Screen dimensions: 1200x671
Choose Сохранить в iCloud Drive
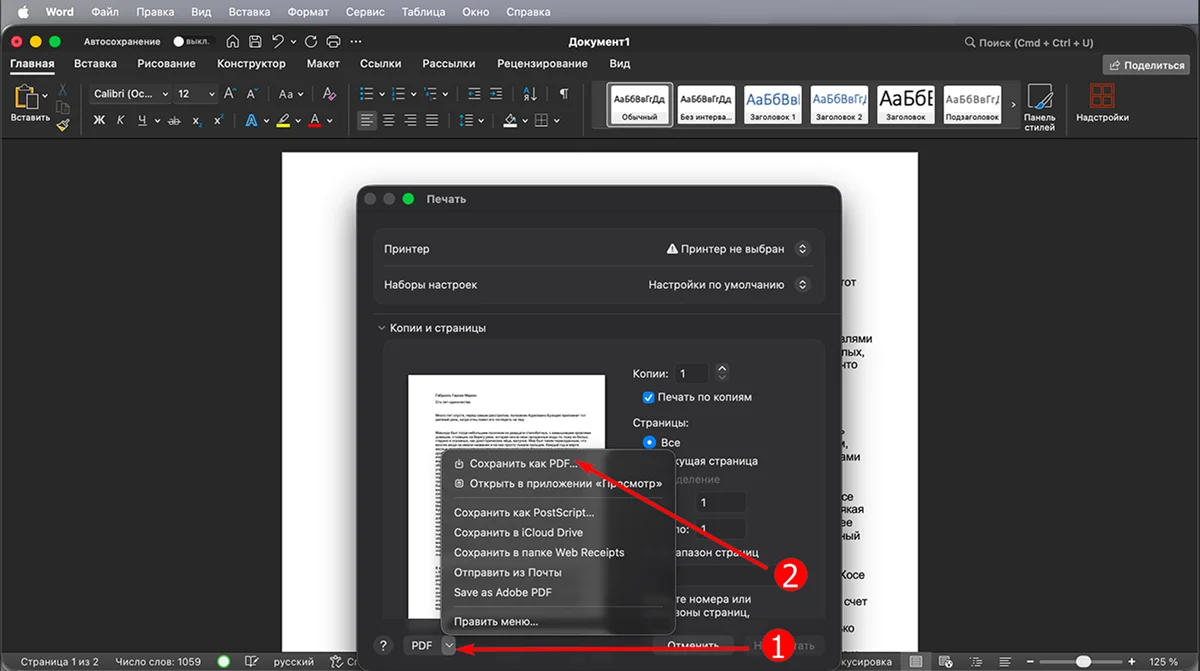(518, 532)
